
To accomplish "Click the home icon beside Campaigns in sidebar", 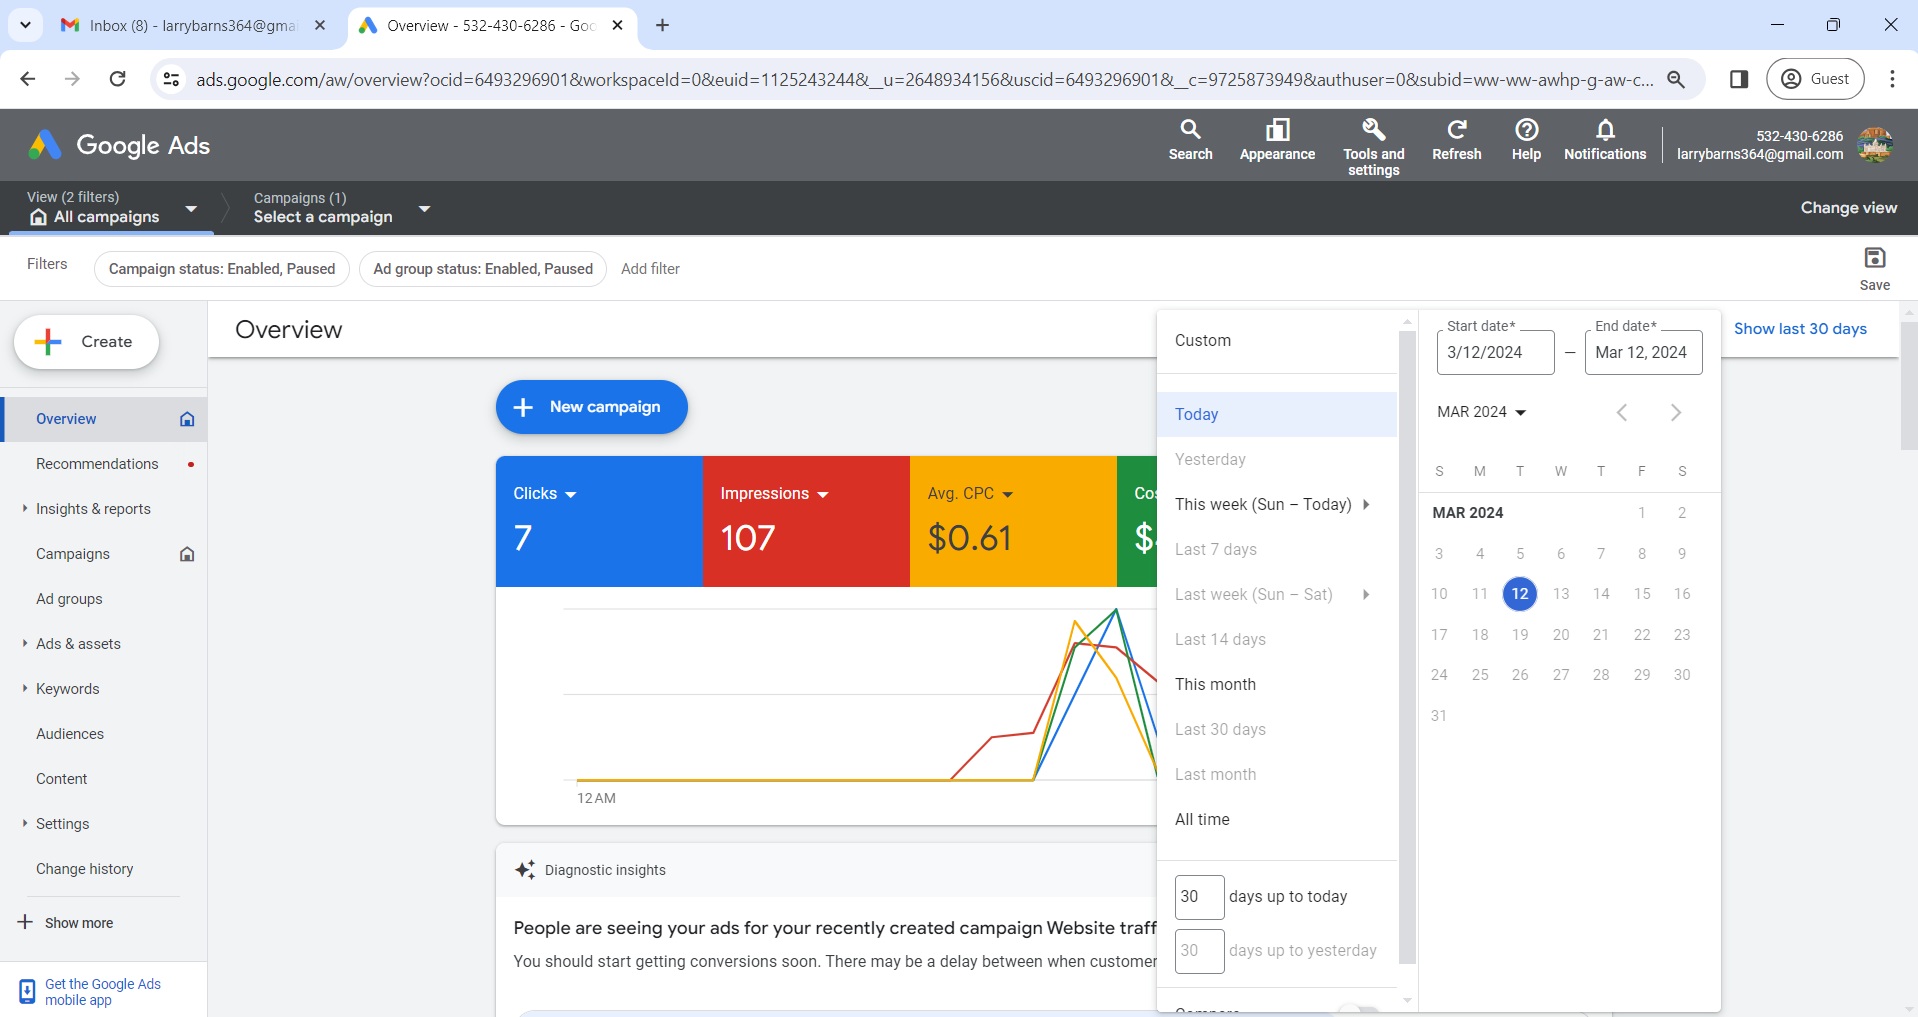I will tap(187, 554).
